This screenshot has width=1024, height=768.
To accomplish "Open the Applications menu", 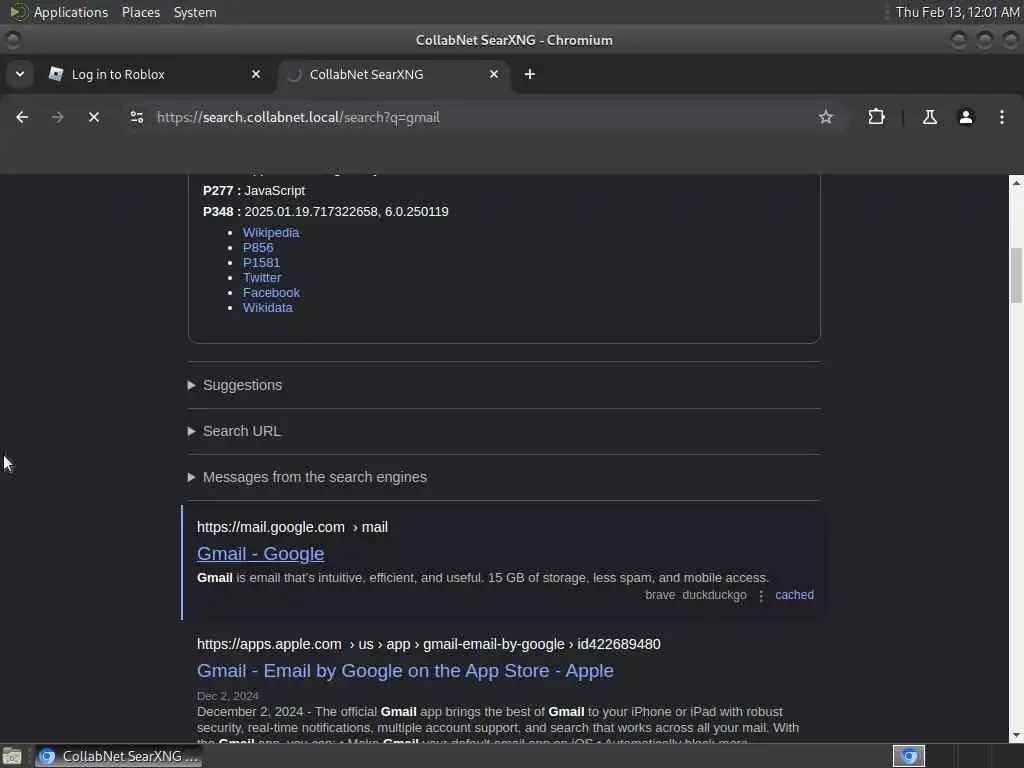I will pos(71,12).
